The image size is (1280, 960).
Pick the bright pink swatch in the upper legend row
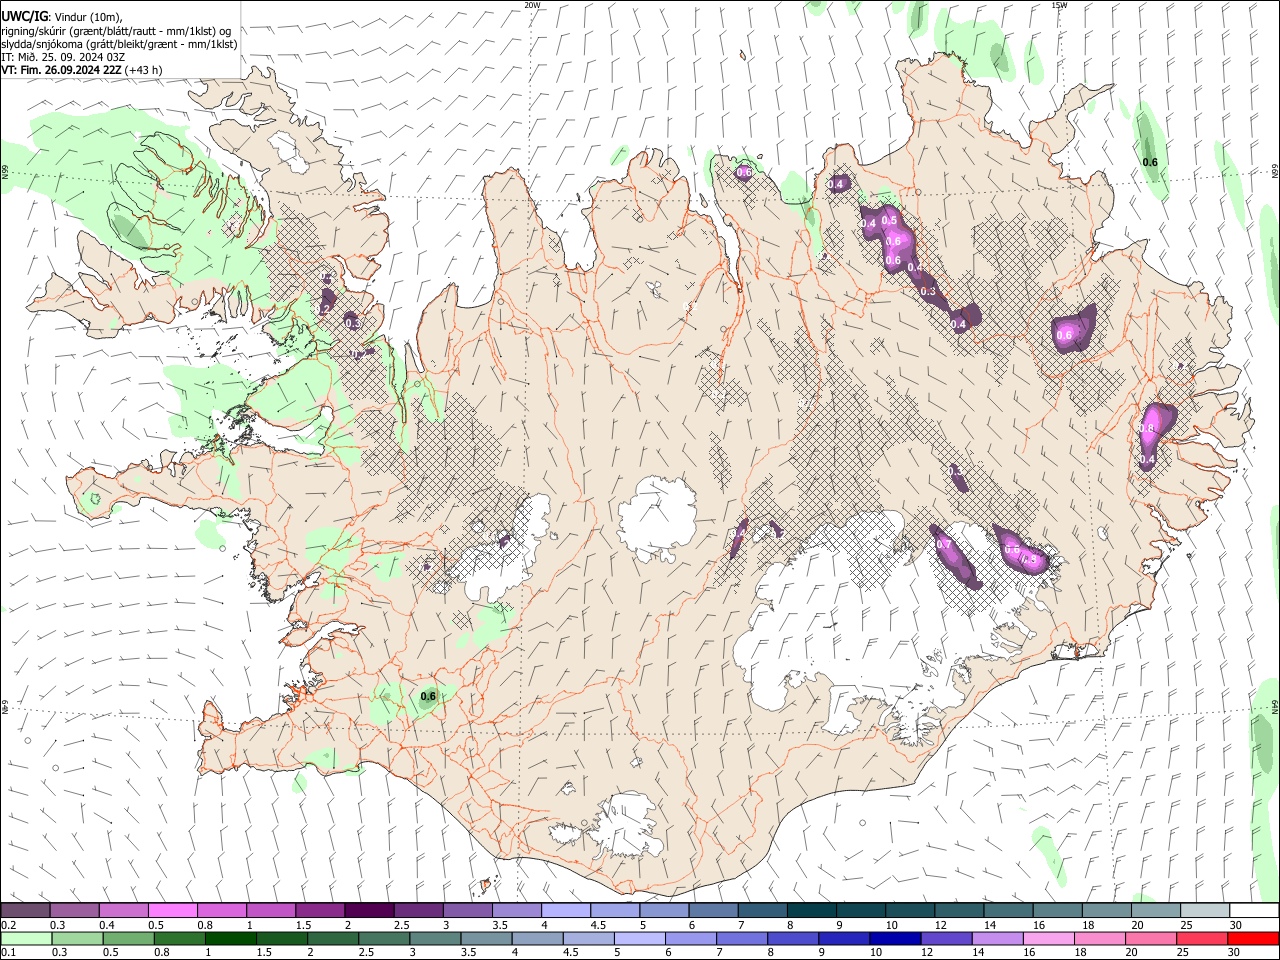coord(172,911)
